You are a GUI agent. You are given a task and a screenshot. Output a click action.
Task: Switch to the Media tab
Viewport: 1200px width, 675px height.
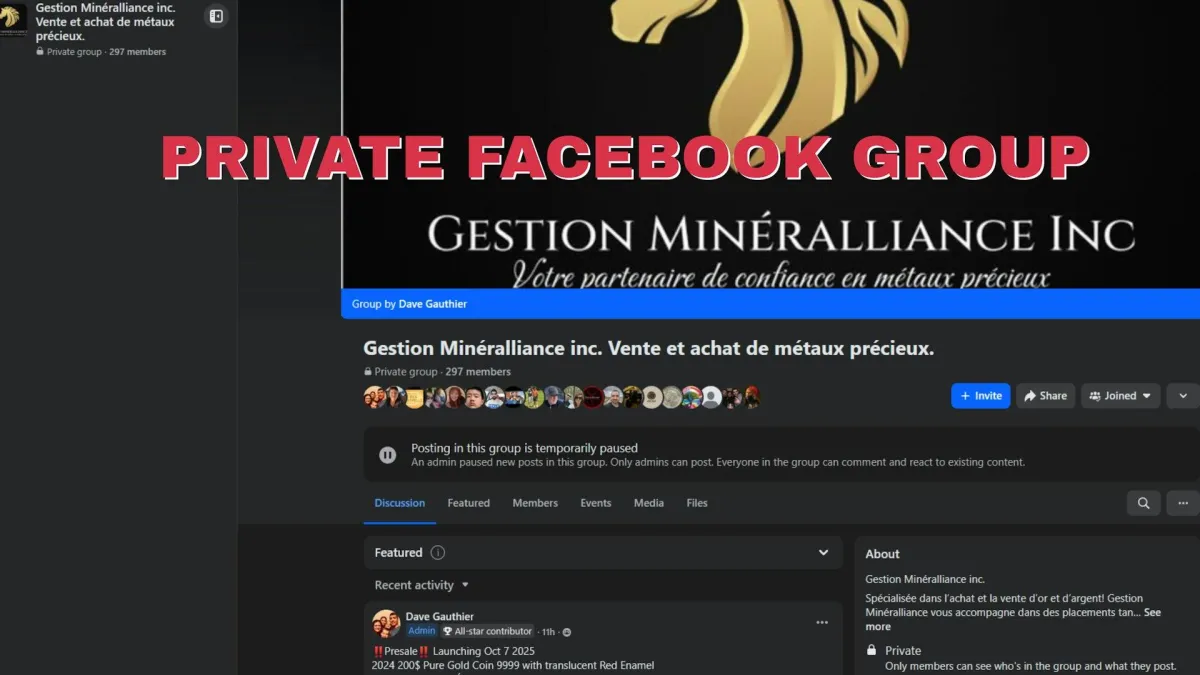click(649, 503)
